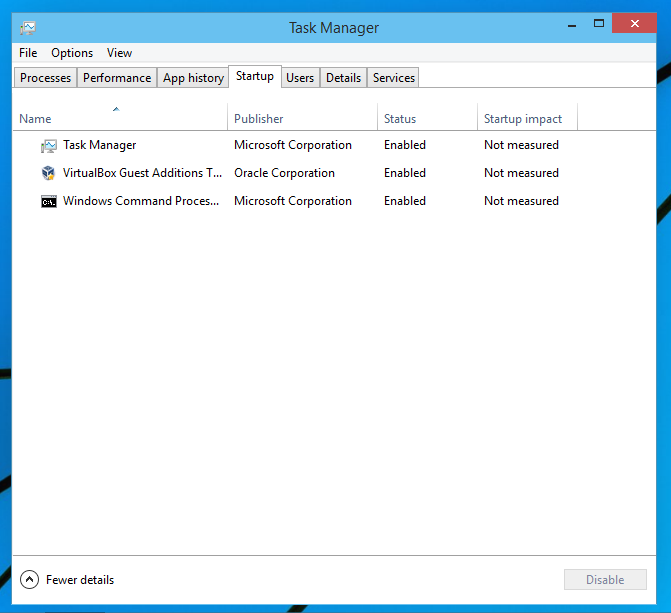Switch to the Users tab
This screenshot has width=671, height=613.
300,78
